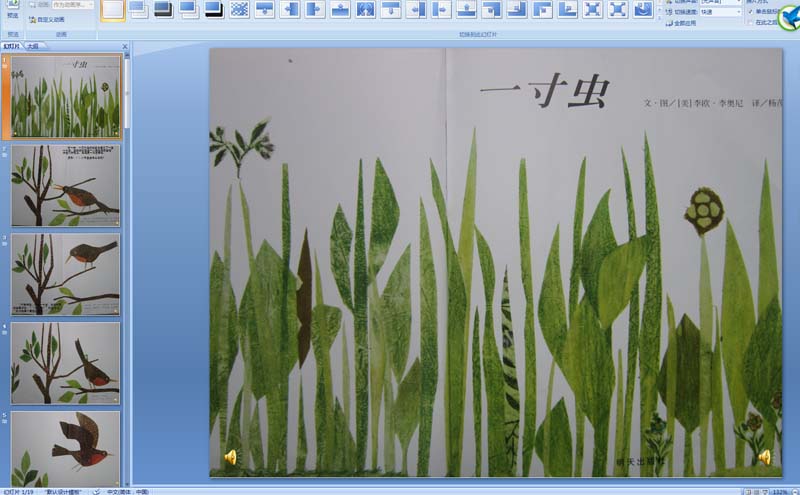Image resolution: width=800 pixels, height=495 pixels.
Task: Click the spell check status bar icon
Action: click(96, 492)
